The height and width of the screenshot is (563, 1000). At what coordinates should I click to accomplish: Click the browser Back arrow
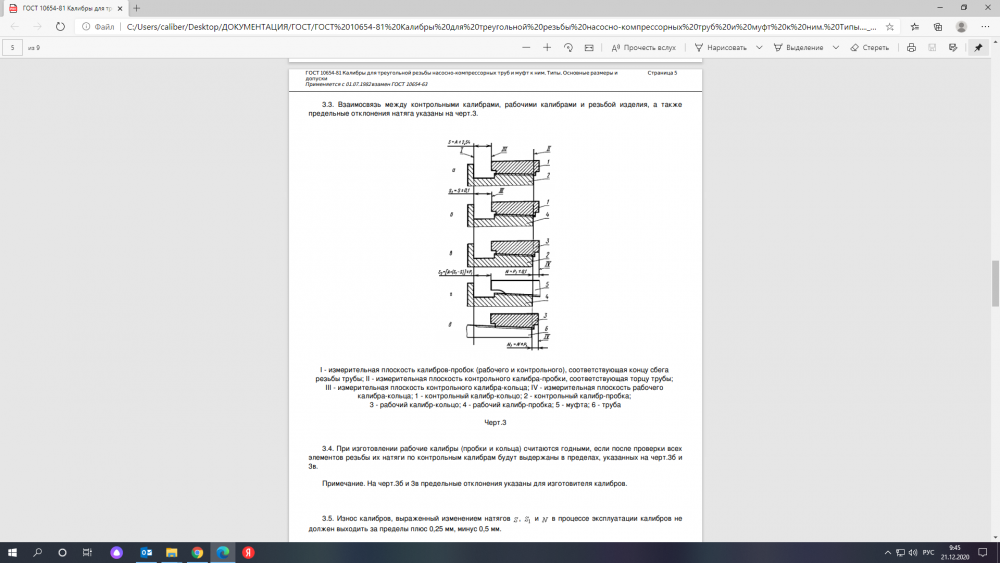coord(15,27)
